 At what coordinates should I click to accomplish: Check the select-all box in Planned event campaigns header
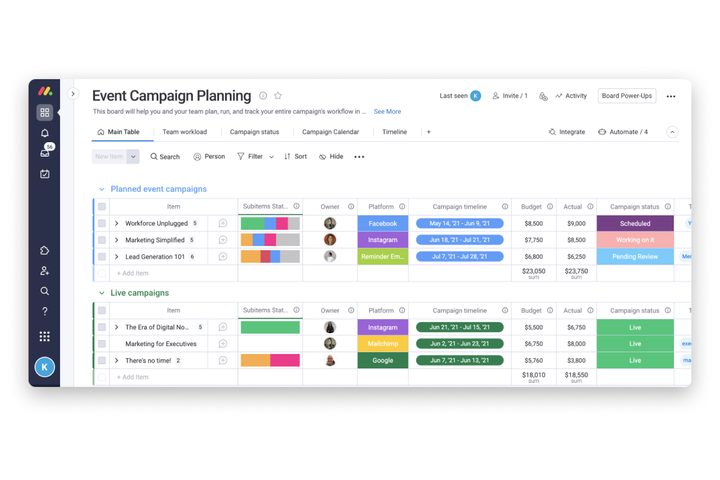[102, 207]
